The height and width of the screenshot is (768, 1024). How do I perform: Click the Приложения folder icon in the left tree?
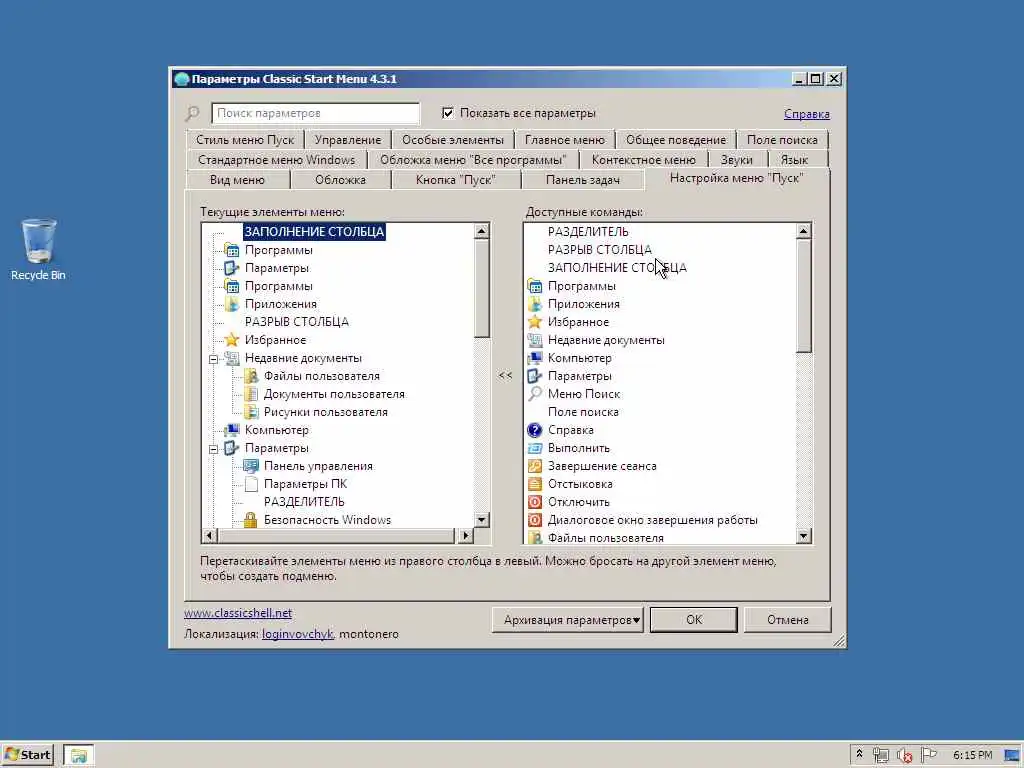[232, 304]
